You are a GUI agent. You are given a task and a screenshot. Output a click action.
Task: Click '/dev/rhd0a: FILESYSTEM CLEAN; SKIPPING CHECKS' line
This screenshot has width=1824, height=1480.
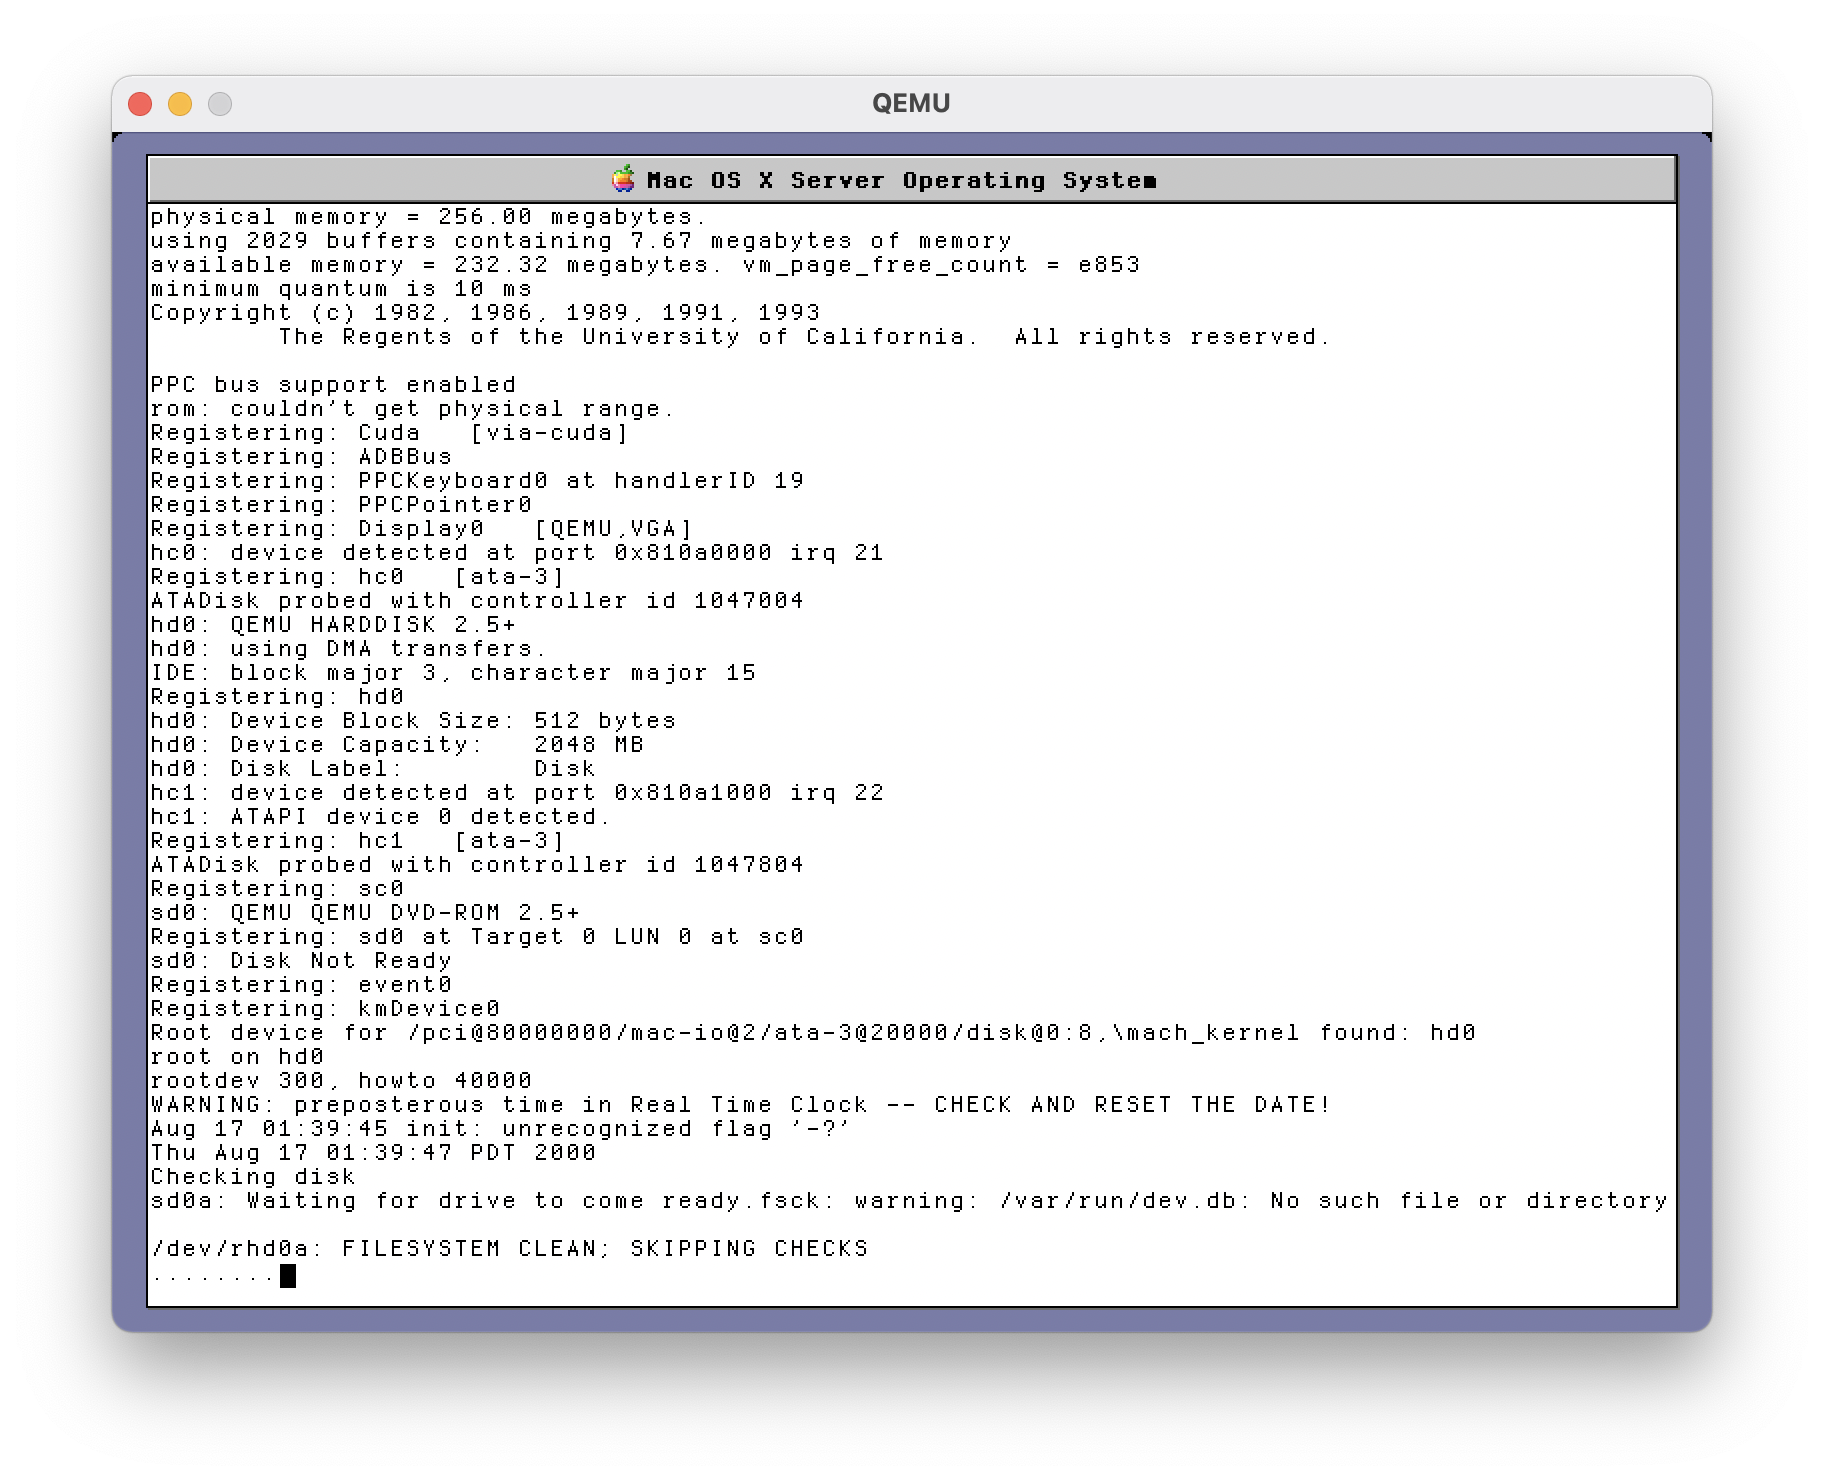point(509,1249)
